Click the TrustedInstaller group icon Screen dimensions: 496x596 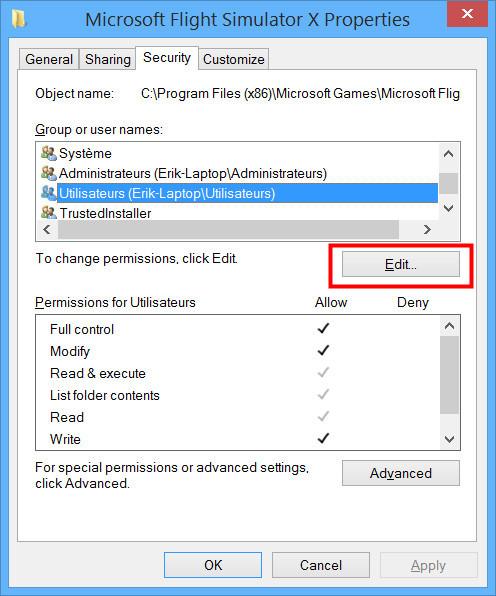tap(49, 213)
